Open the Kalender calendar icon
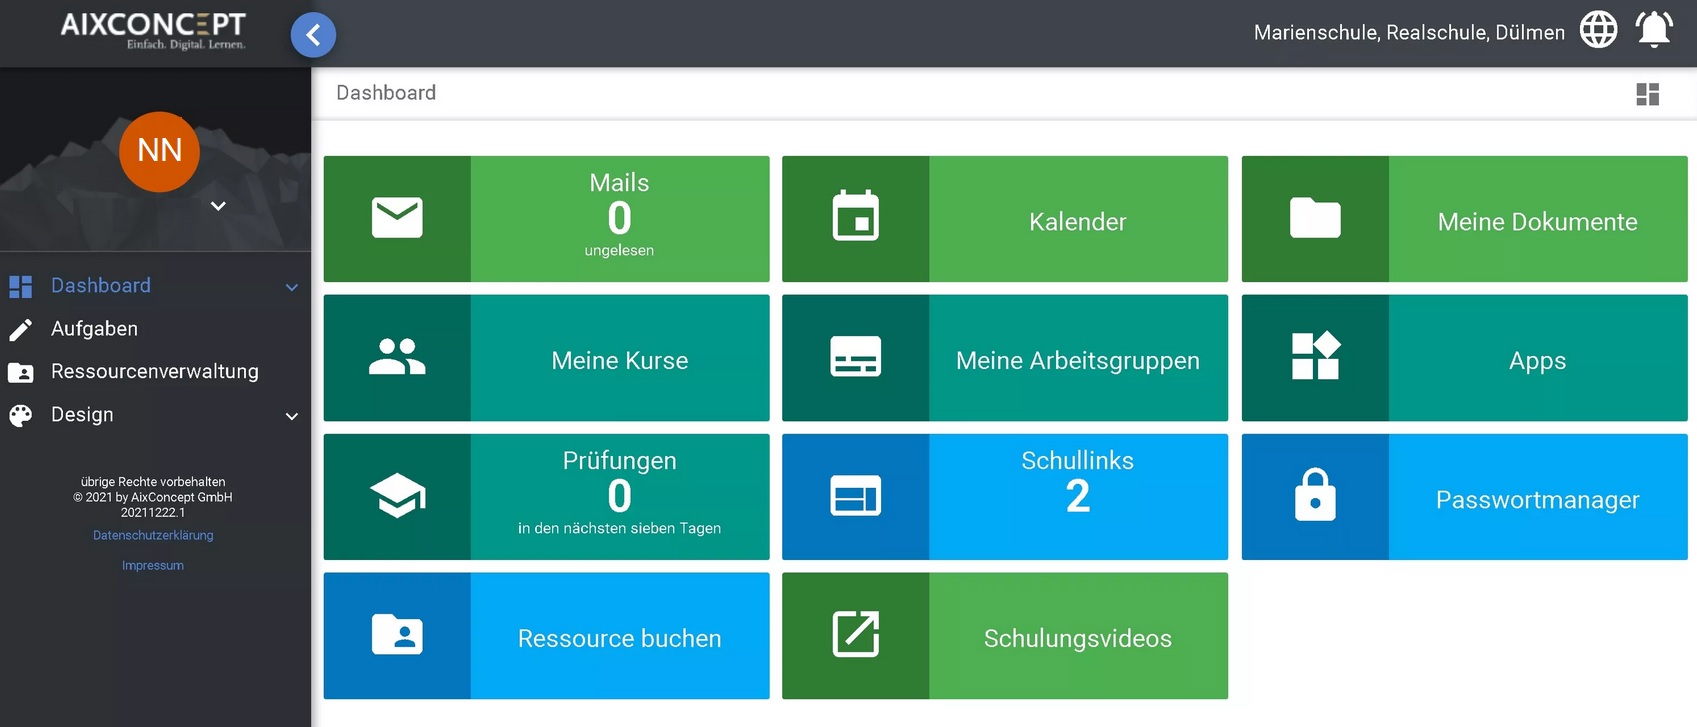Viewport: 1697px width, 727px height. point(855,217)
